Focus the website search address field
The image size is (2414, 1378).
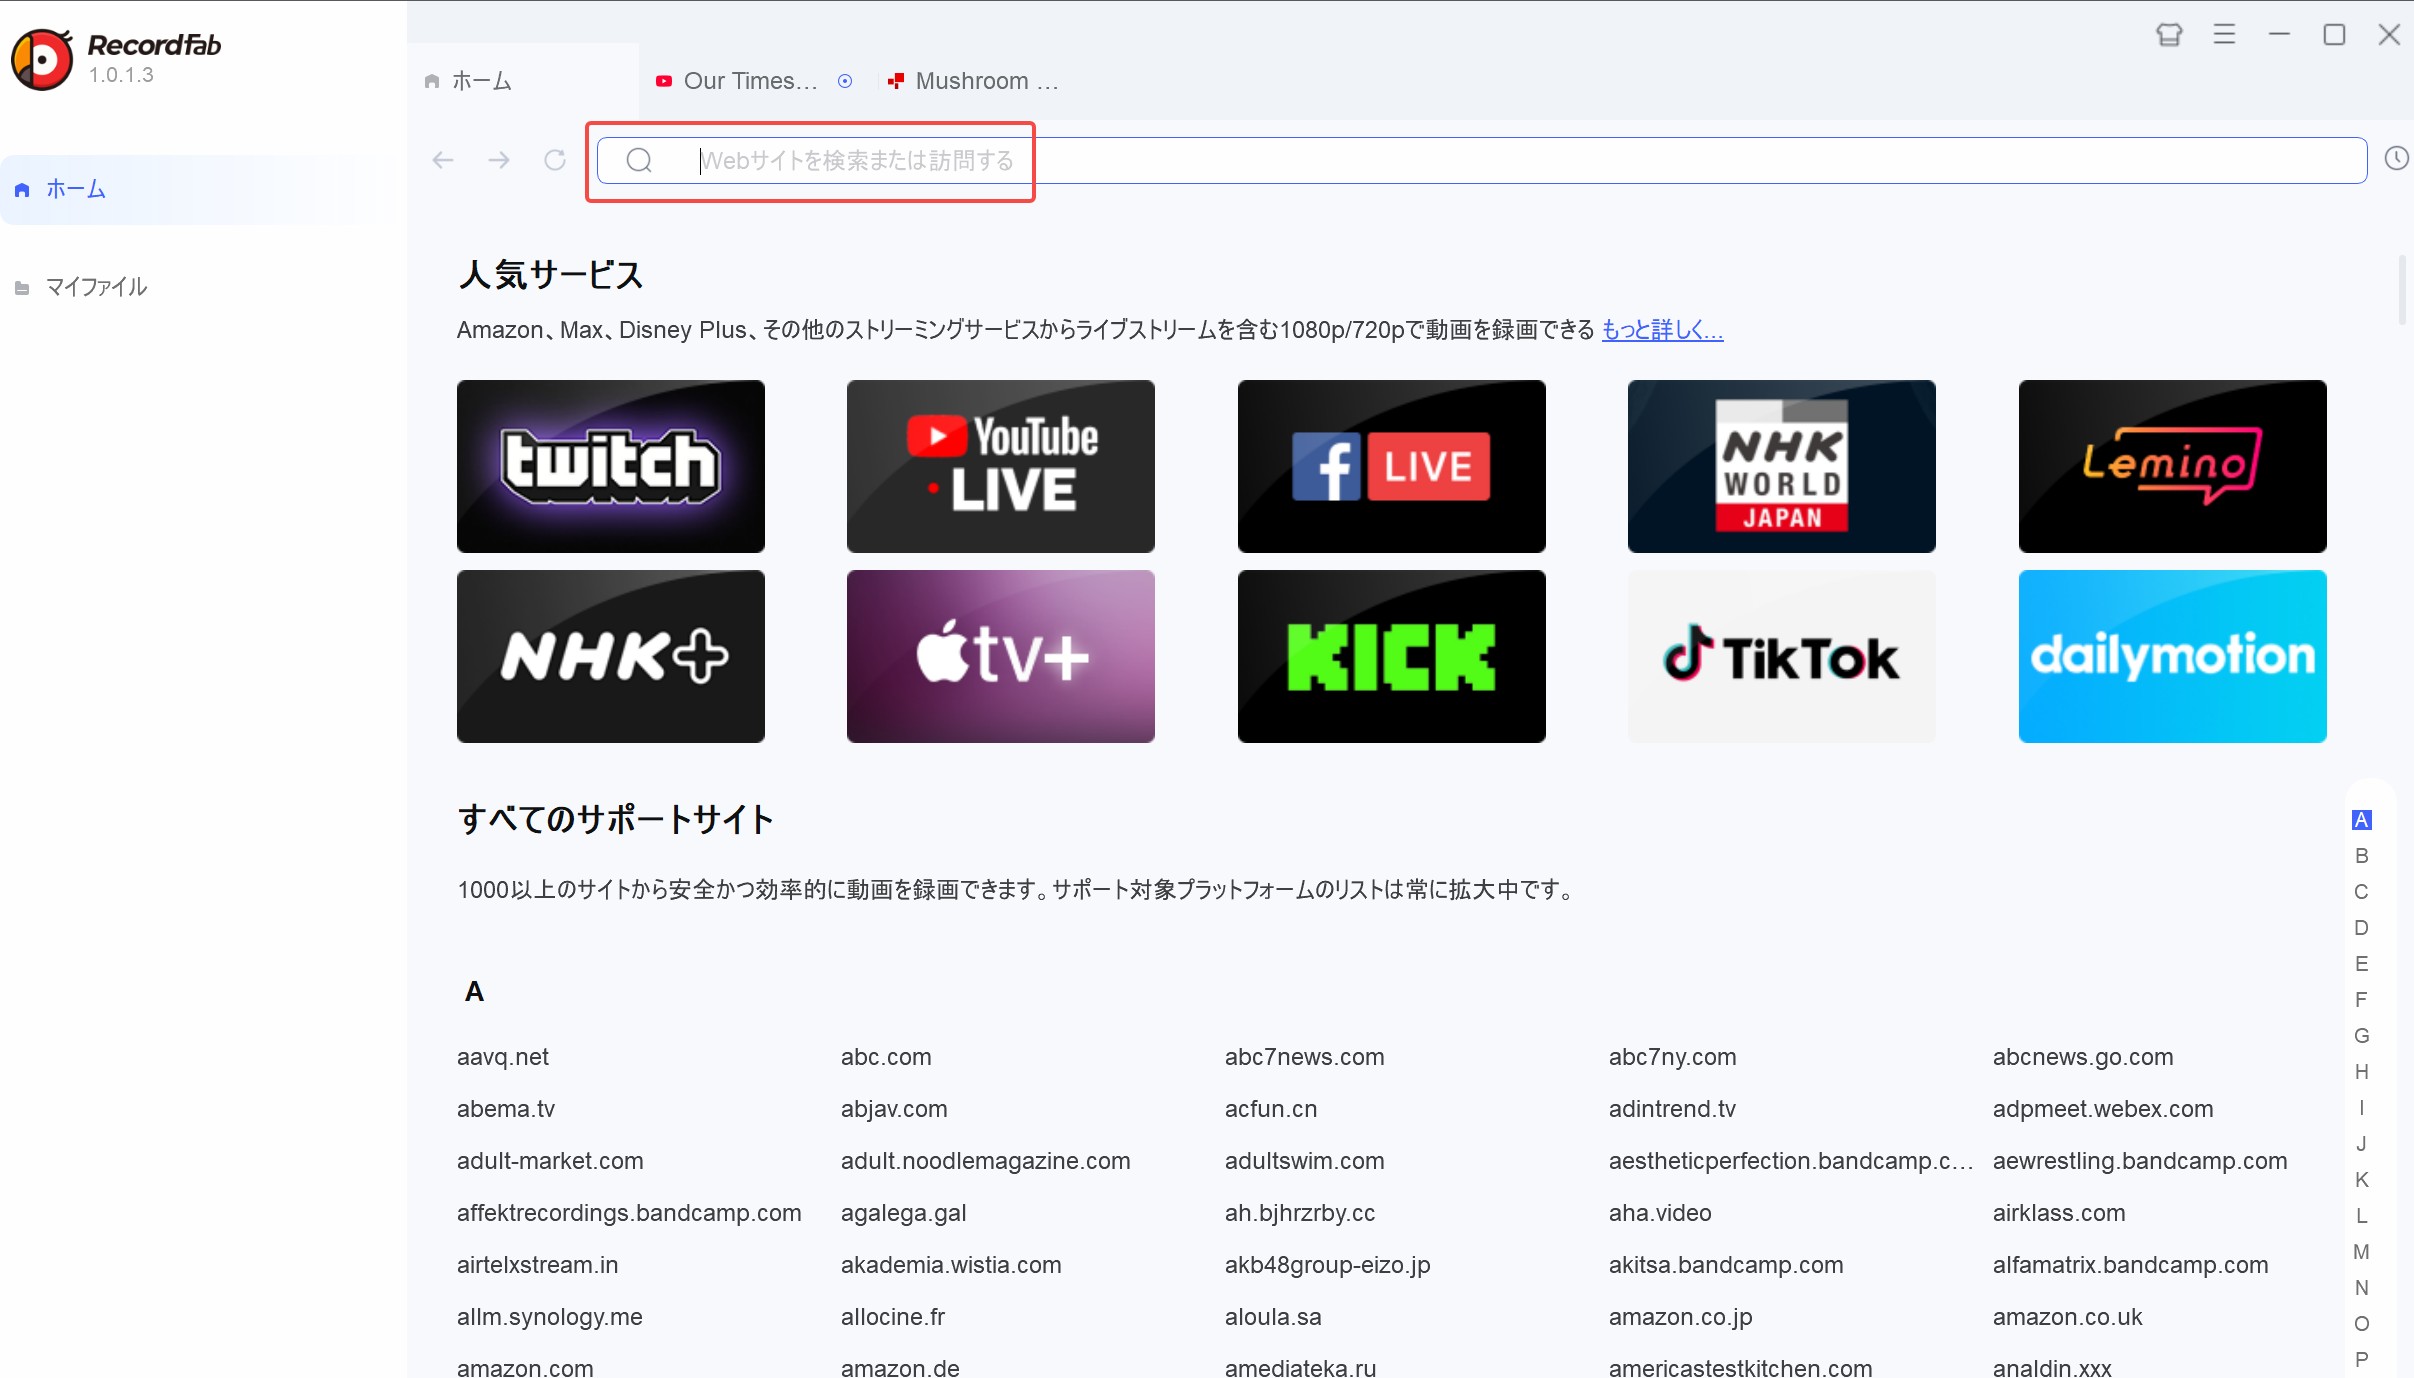[x=1482, y=160]
